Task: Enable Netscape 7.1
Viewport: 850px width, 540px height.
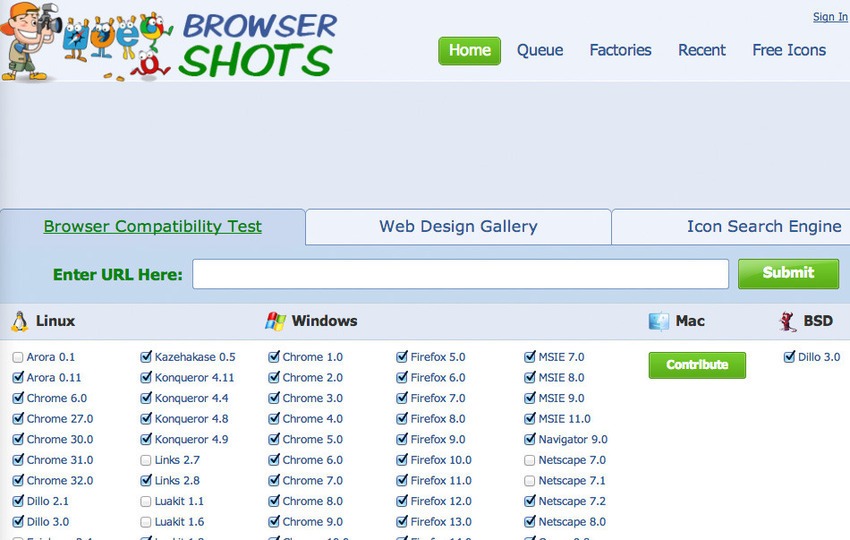Action: click(530, 481)
